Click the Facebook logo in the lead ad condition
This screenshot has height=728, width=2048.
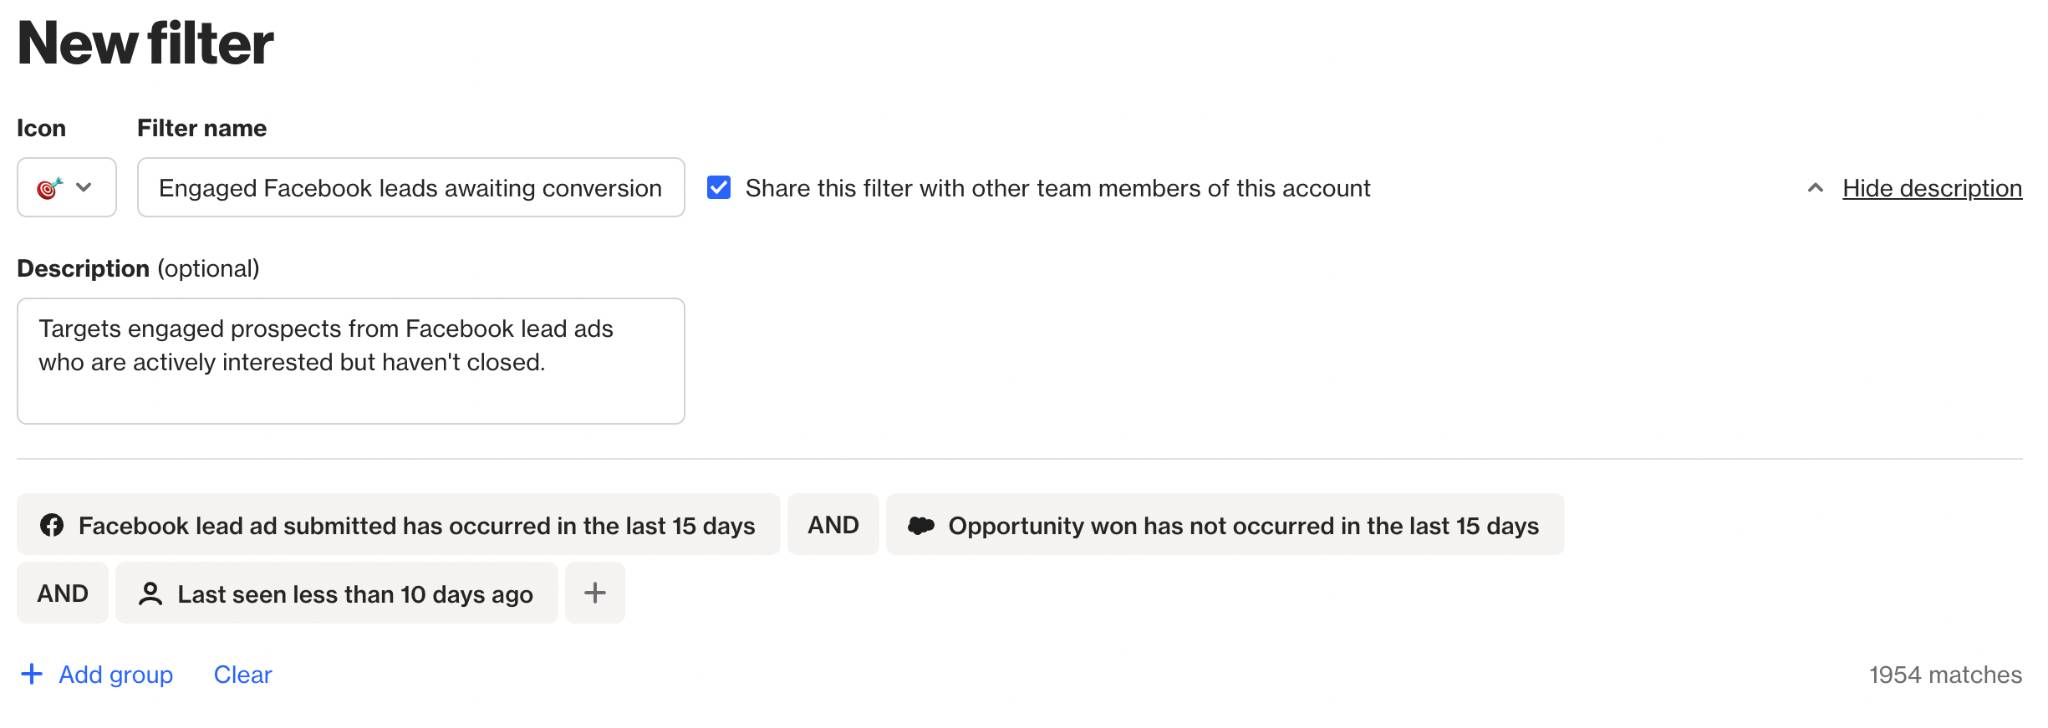[52, 525]
